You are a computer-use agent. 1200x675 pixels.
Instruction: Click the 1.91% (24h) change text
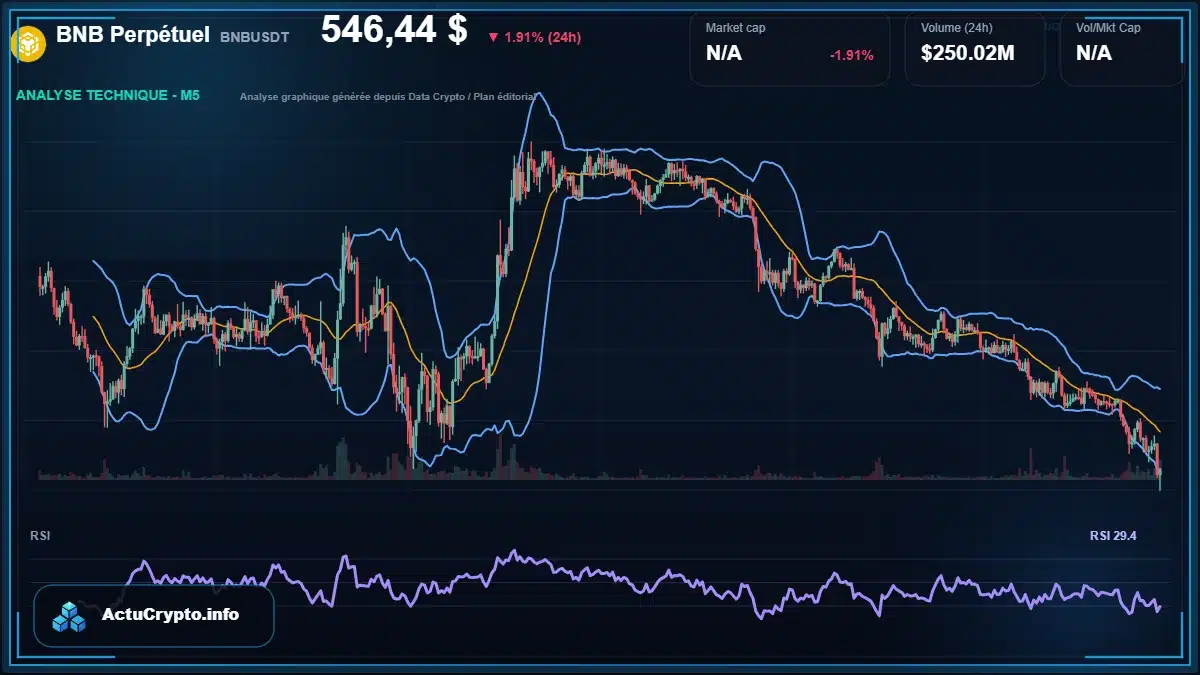pyautogui.click(x=543, y=38)
